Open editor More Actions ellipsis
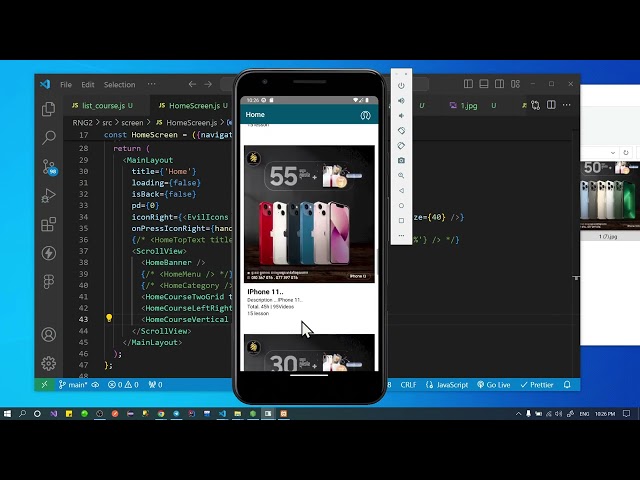This screenshot has height=480, width=640. pyautogui.click(x=567, y=105)
